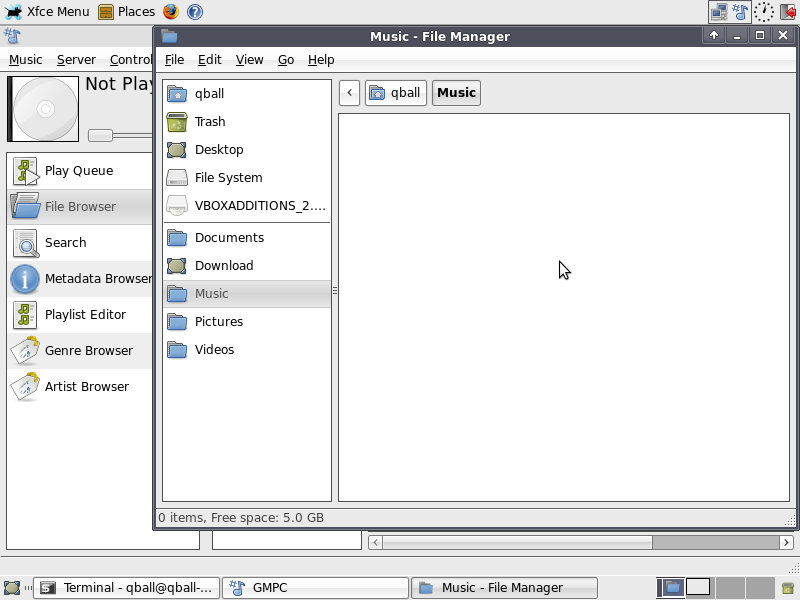Click Music - File Manager taskbar button
The height and width of the screenshot is (600, 800).
tap(504, 588)
